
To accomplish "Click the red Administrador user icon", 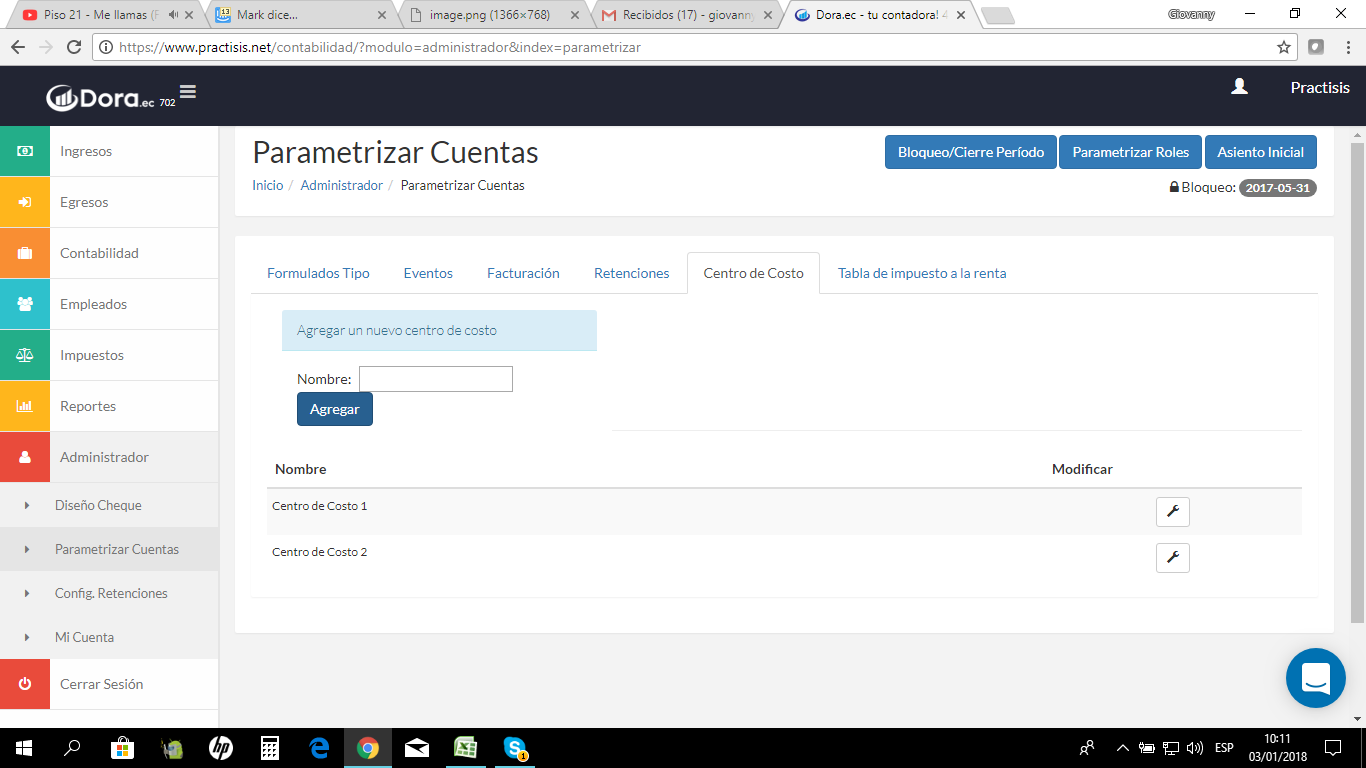I will 25,457.
